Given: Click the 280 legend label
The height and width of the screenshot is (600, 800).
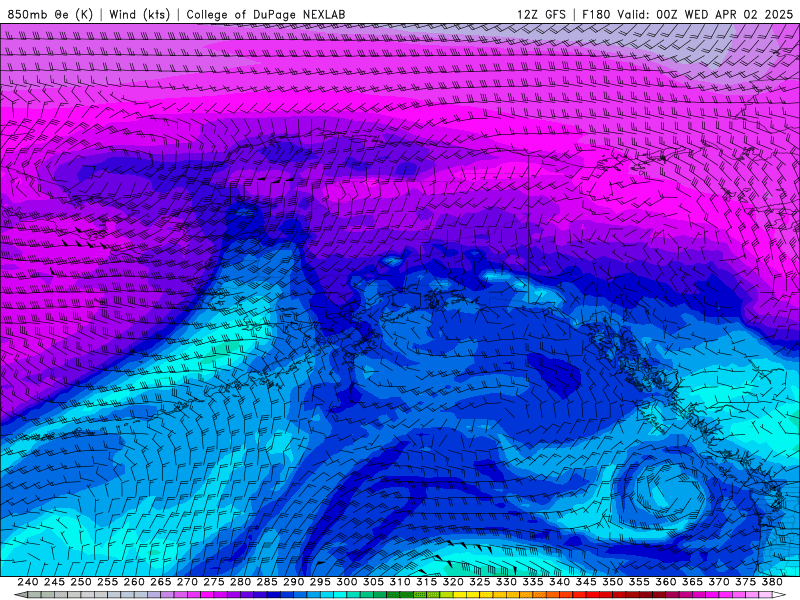Looking at the screenshot, I should (240, 582).
